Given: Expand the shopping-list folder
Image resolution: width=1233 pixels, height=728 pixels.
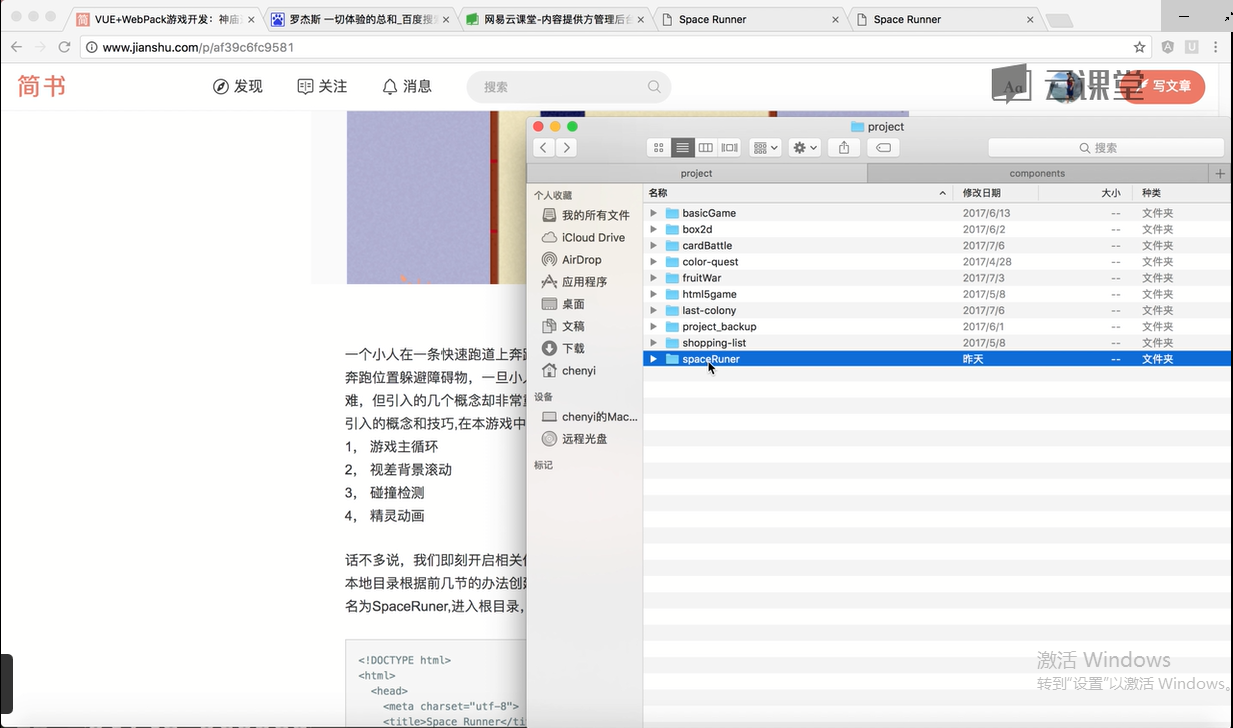Looking at the screenshot, I should [653, 343].
